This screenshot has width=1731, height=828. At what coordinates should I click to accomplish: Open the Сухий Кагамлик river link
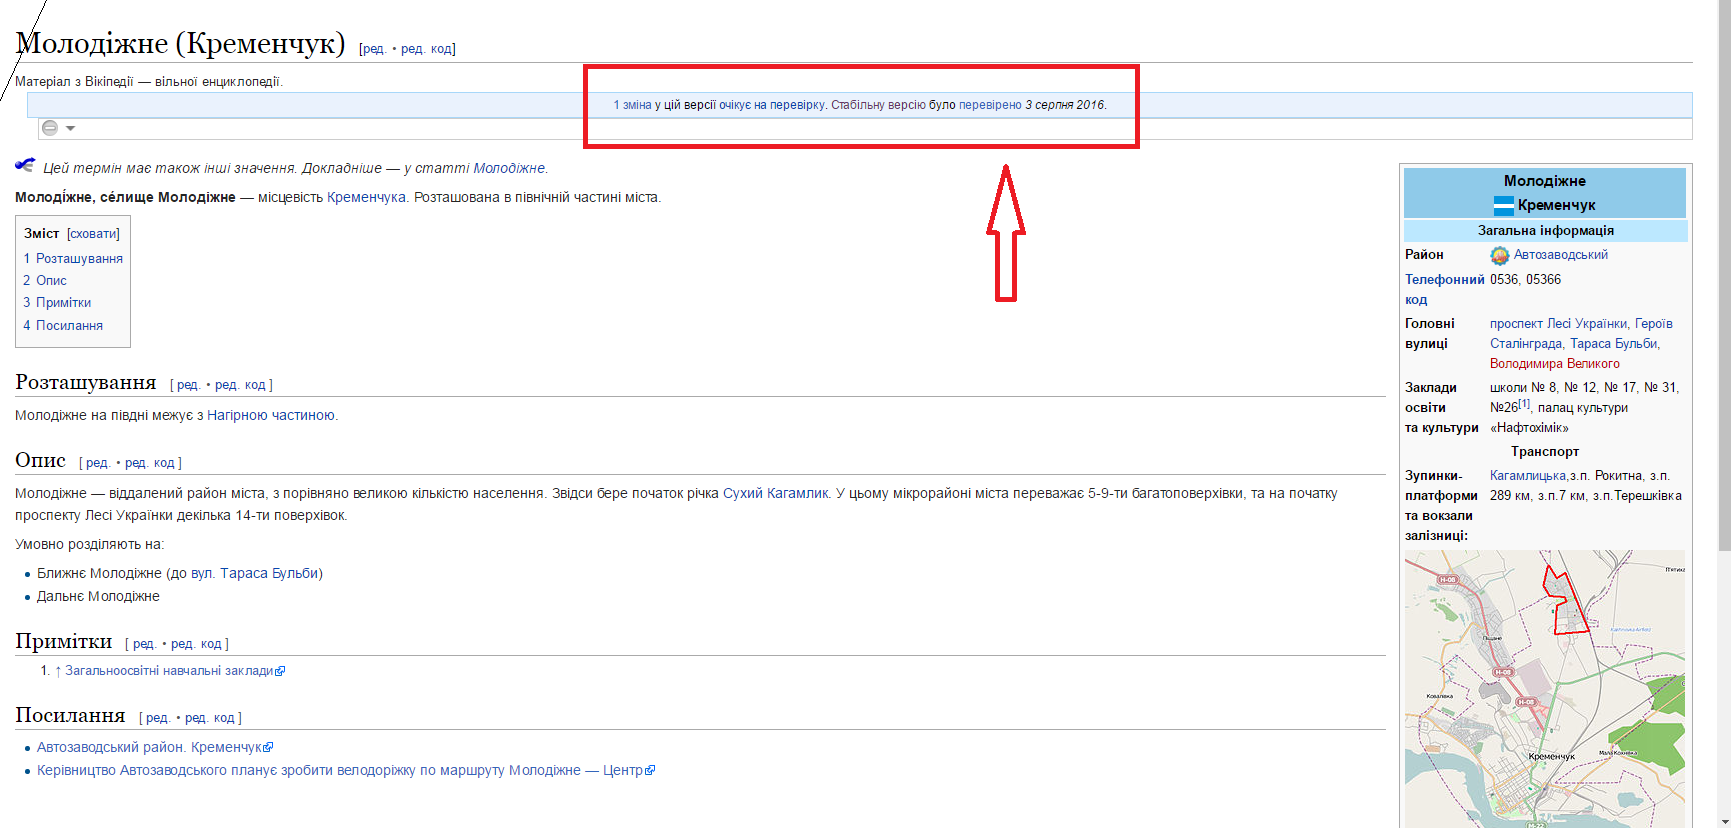click(775, 493)
